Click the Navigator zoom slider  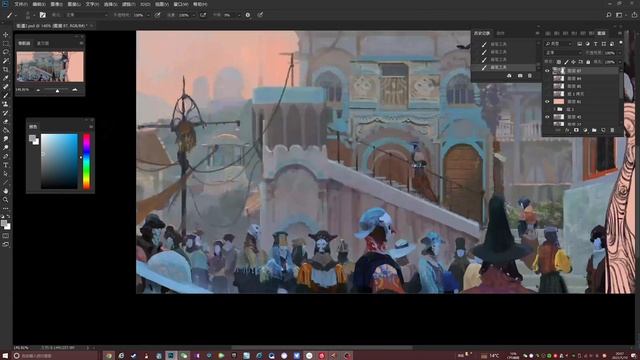pyautogui.click(x=57, y=90)
